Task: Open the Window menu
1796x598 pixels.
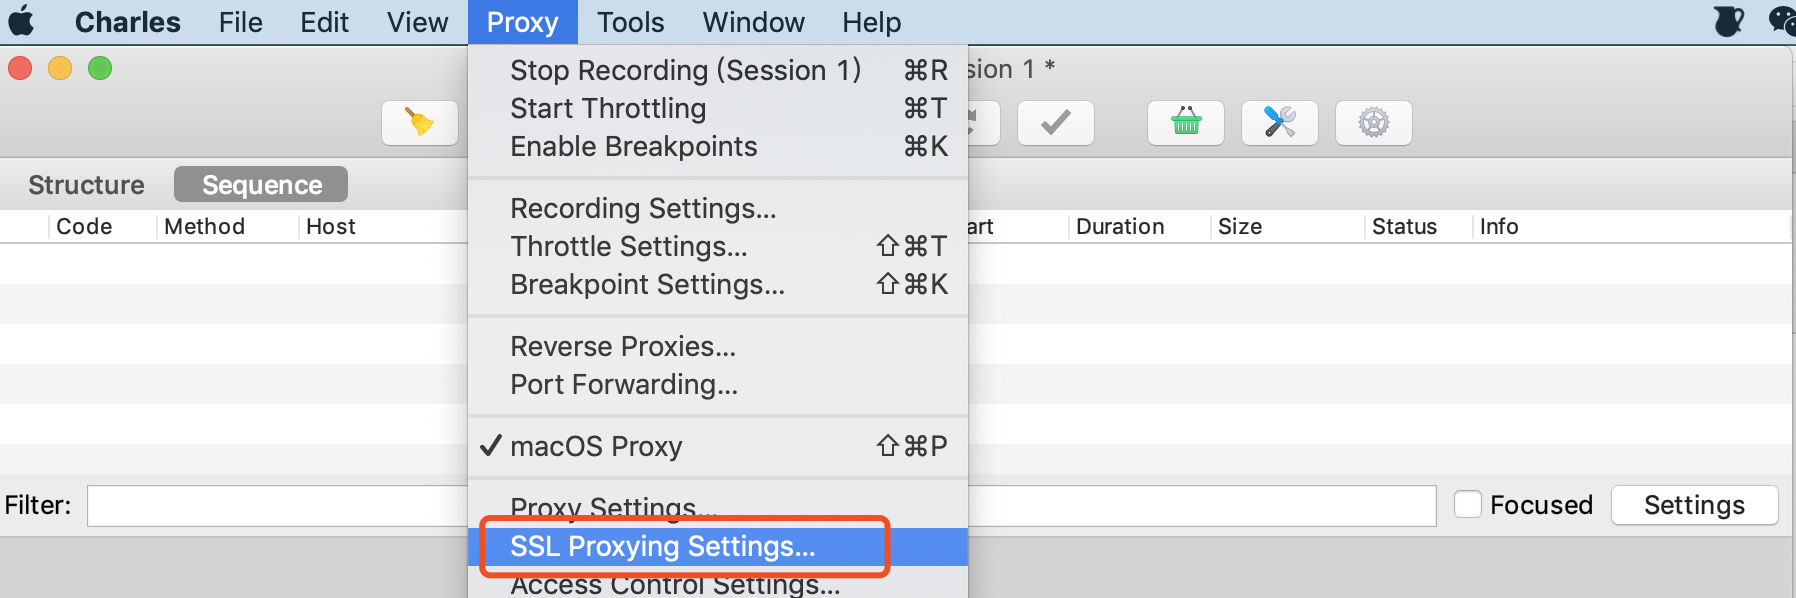Action: click(x=754, y=22)
